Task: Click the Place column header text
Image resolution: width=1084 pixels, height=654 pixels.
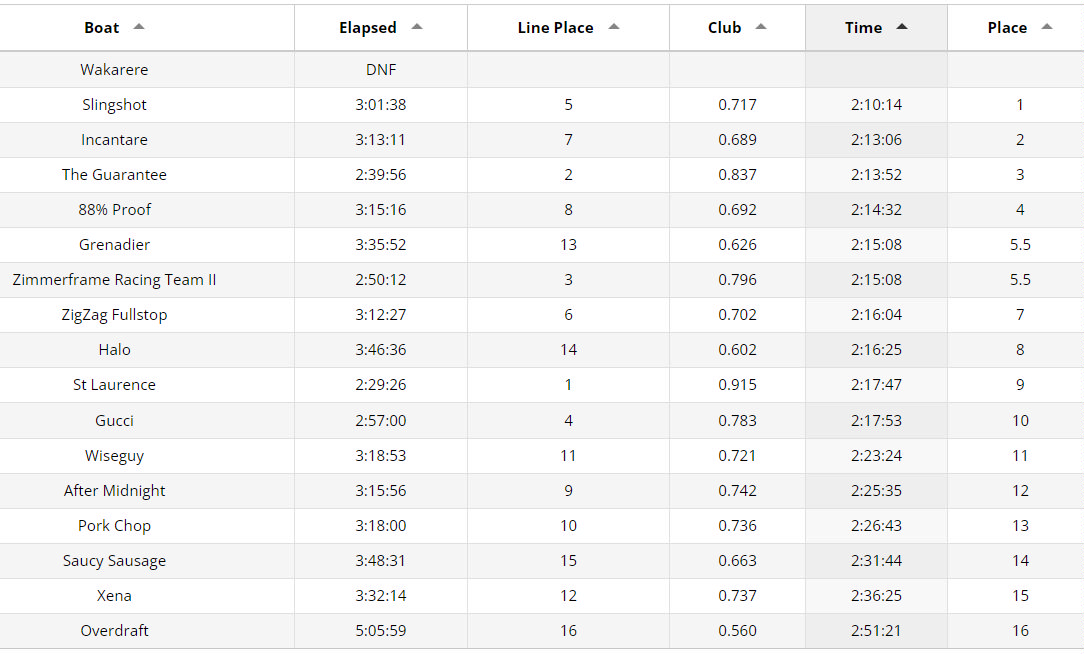Action: click(1007, 28)
